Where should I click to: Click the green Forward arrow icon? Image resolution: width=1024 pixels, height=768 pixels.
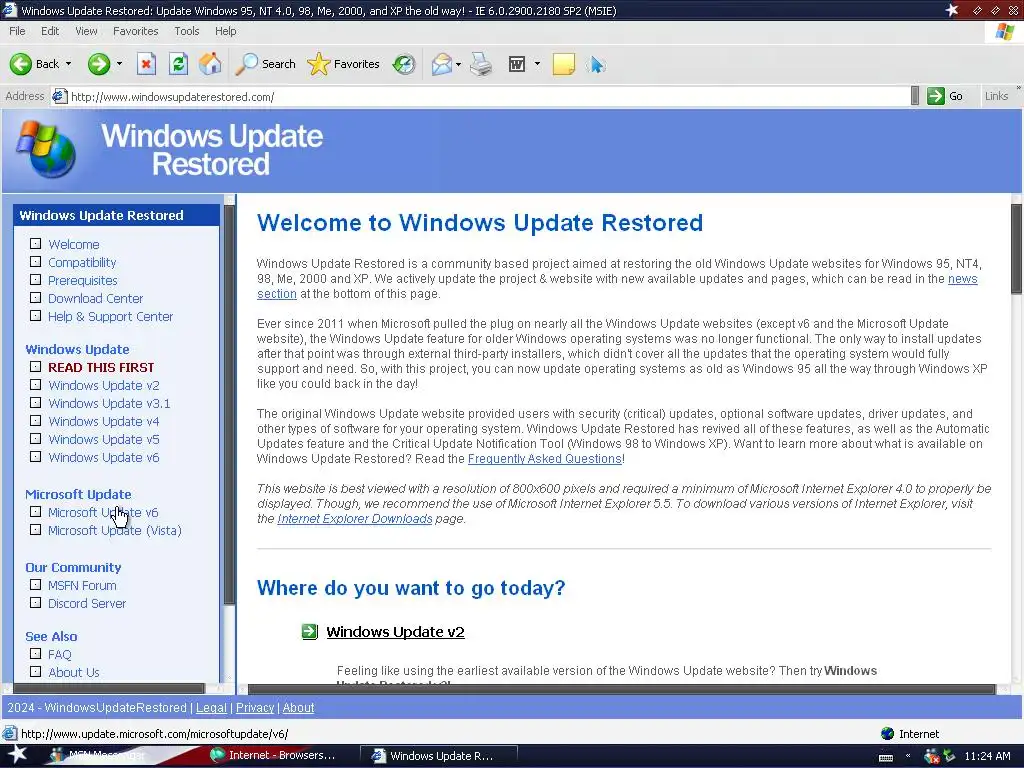[99, 63]
